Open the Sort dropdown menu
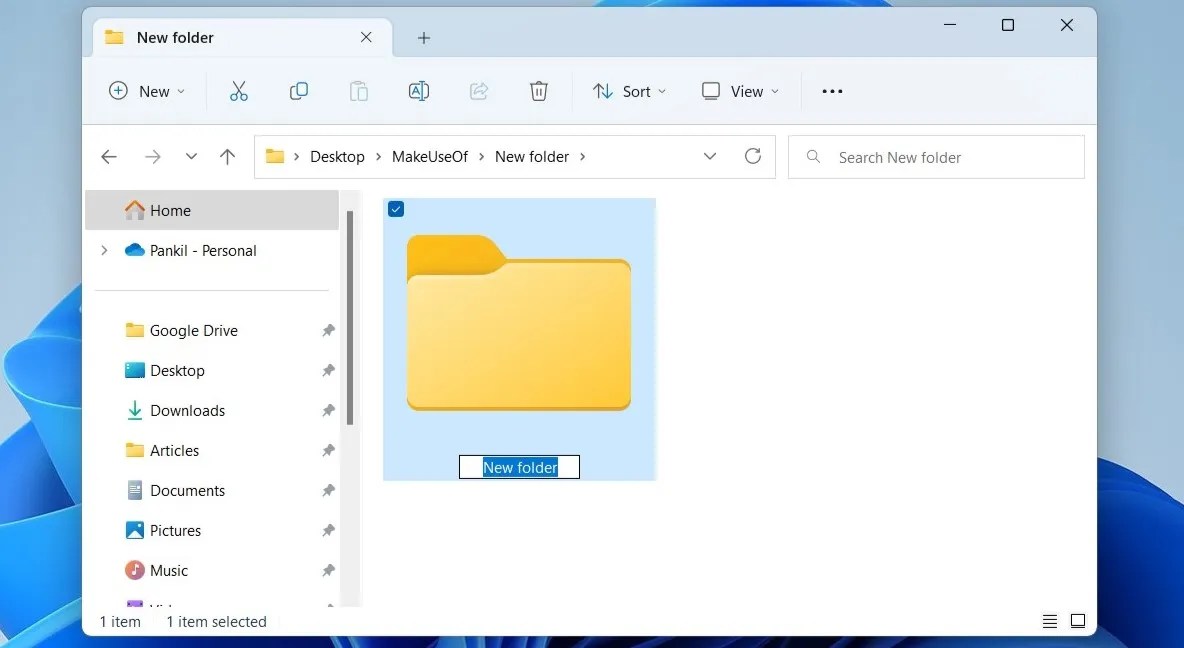This screenshot has height=648, width=1184. click(x=630, y=91)
